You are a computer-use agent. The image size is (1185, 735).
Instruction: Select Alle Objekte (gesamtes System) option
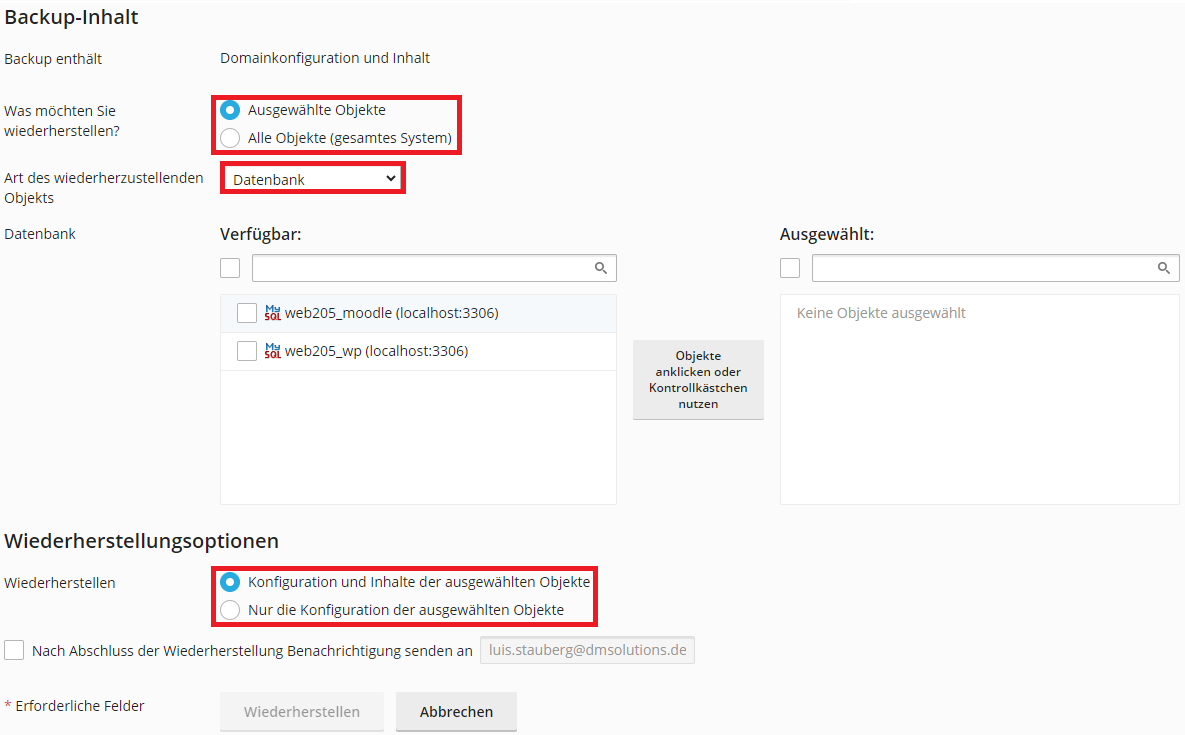230,138
